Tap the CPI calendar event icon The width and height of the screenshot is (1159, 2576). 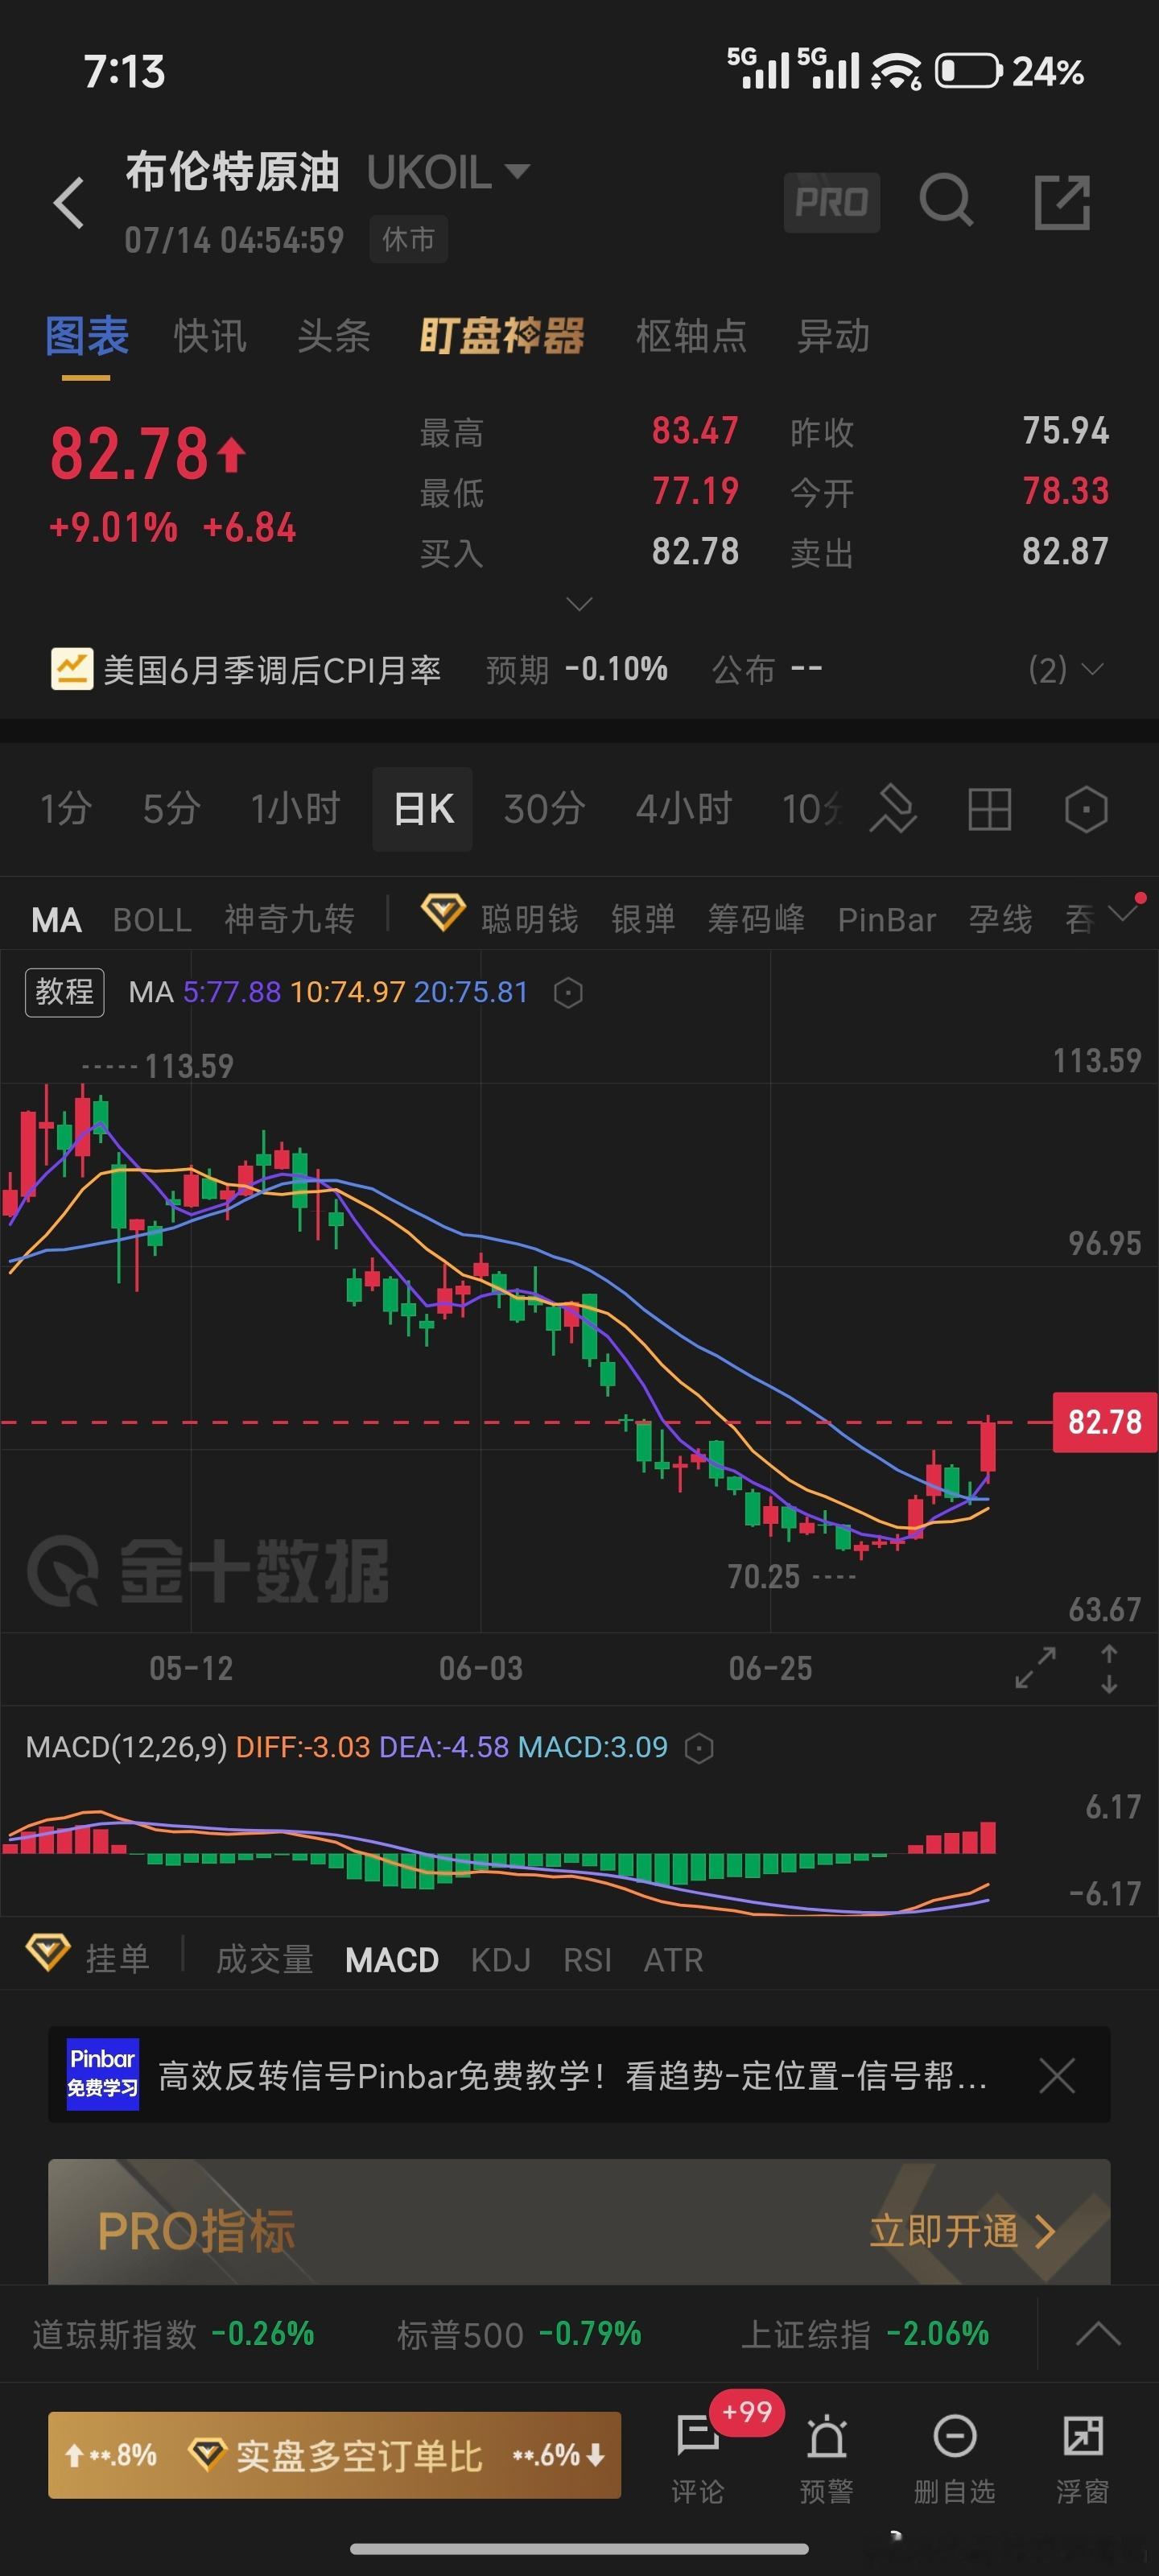click(72, 669)
